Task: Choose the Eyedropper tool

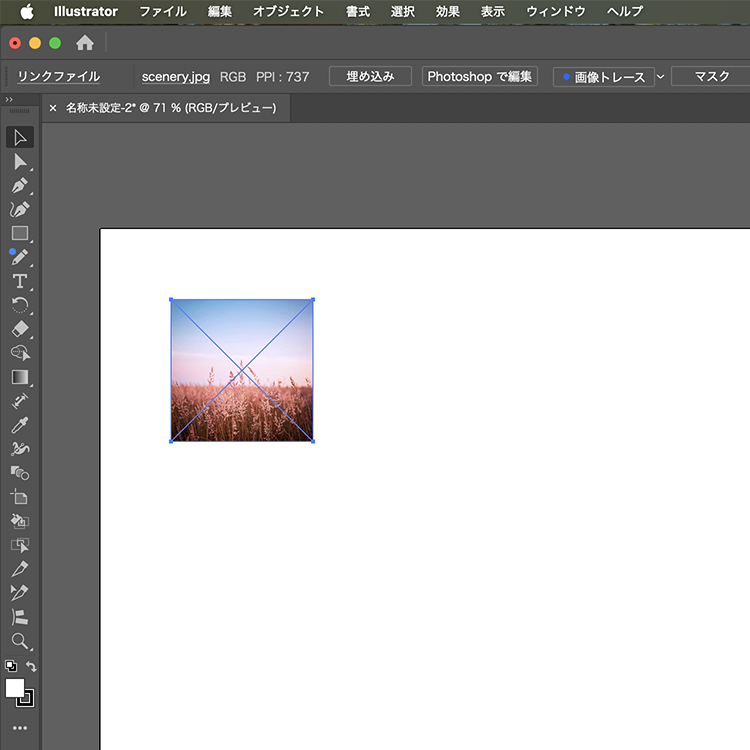Action: click(x=20, y=425)
